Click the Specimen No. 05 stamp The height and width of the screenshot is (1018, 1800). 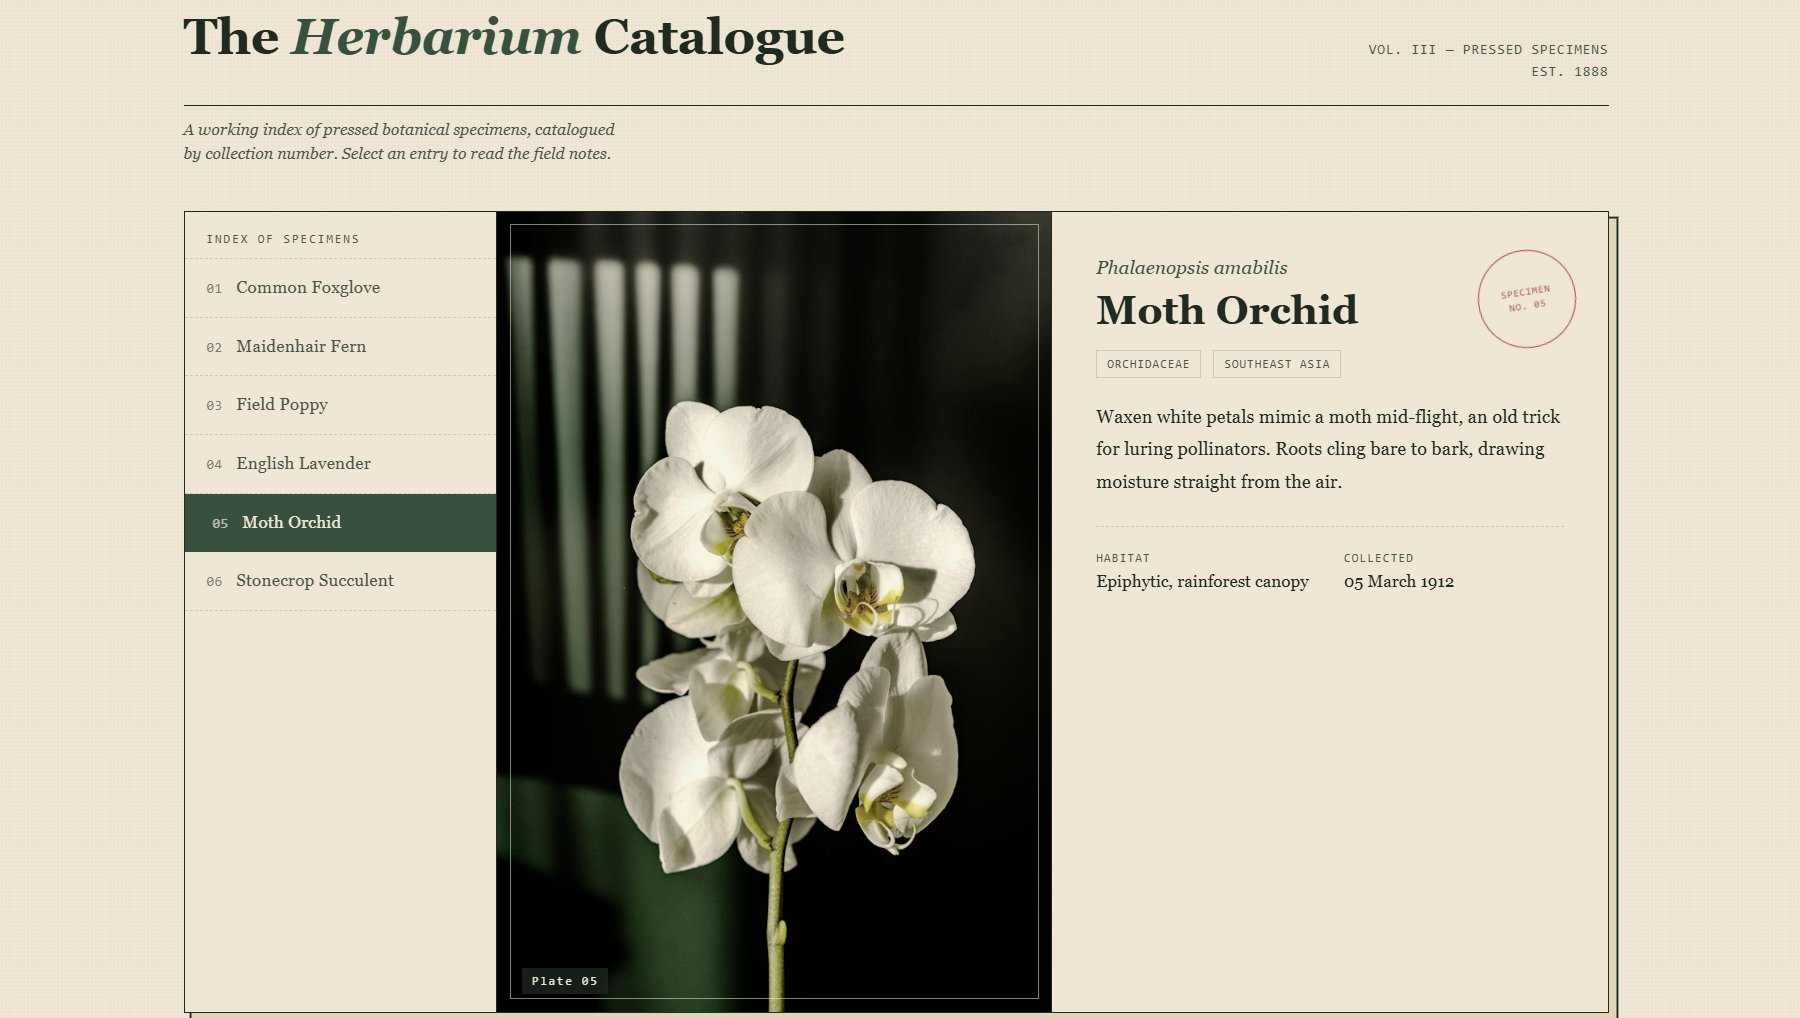(1527, 299)
